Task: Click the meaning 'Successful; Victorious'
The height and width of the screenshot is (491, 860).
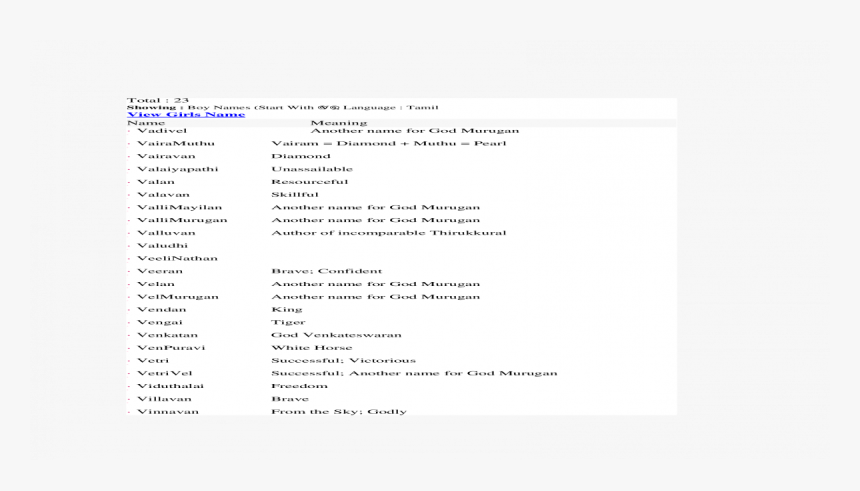Action: (x=343, y=360)
